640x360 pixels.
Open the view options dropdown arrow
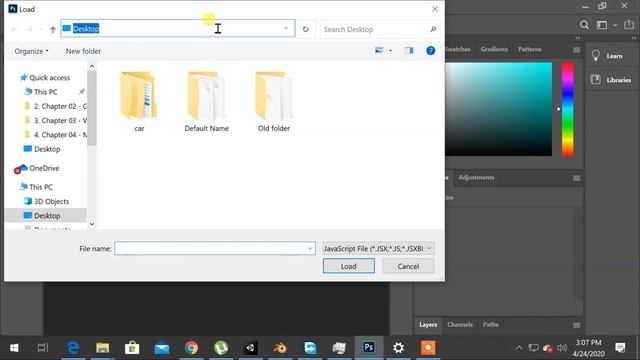point(390,51)
